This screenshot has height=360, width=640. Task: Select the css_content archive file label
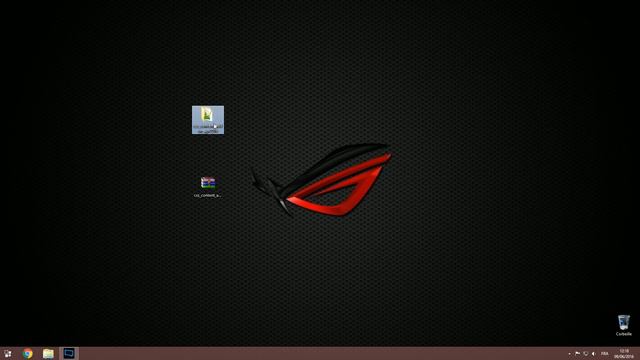point(207,195)
